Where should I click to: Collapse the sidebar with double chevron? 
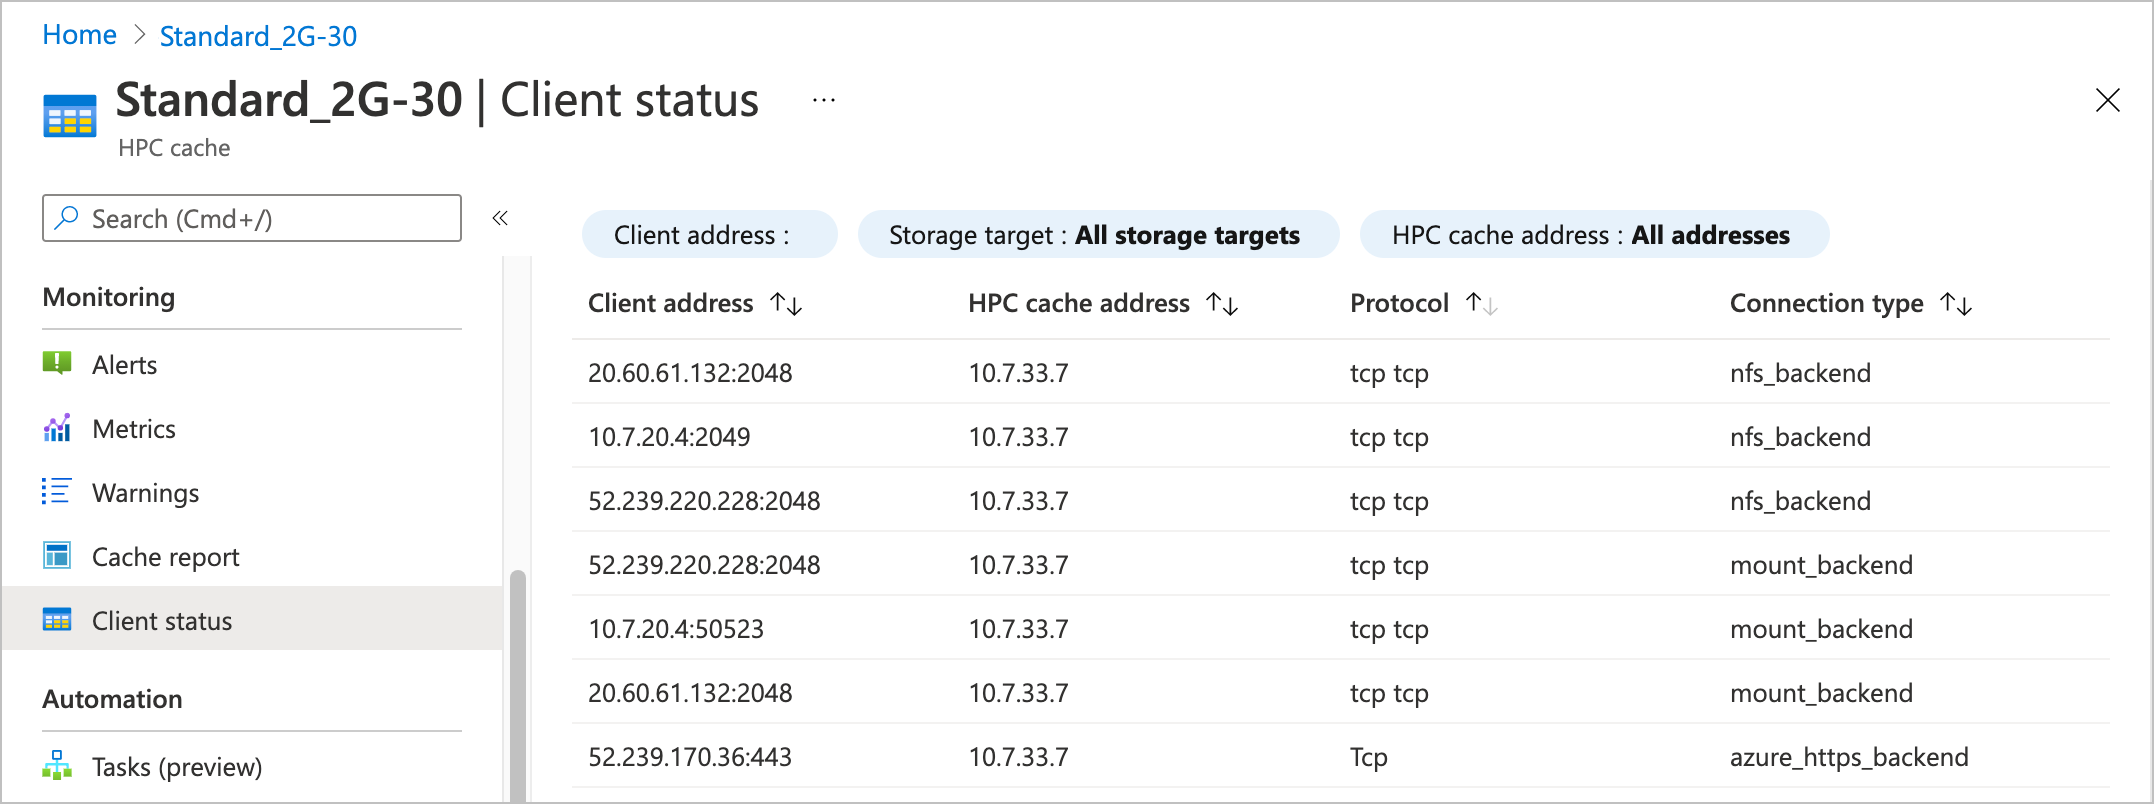pyautogui.click(x=500, y=218)
